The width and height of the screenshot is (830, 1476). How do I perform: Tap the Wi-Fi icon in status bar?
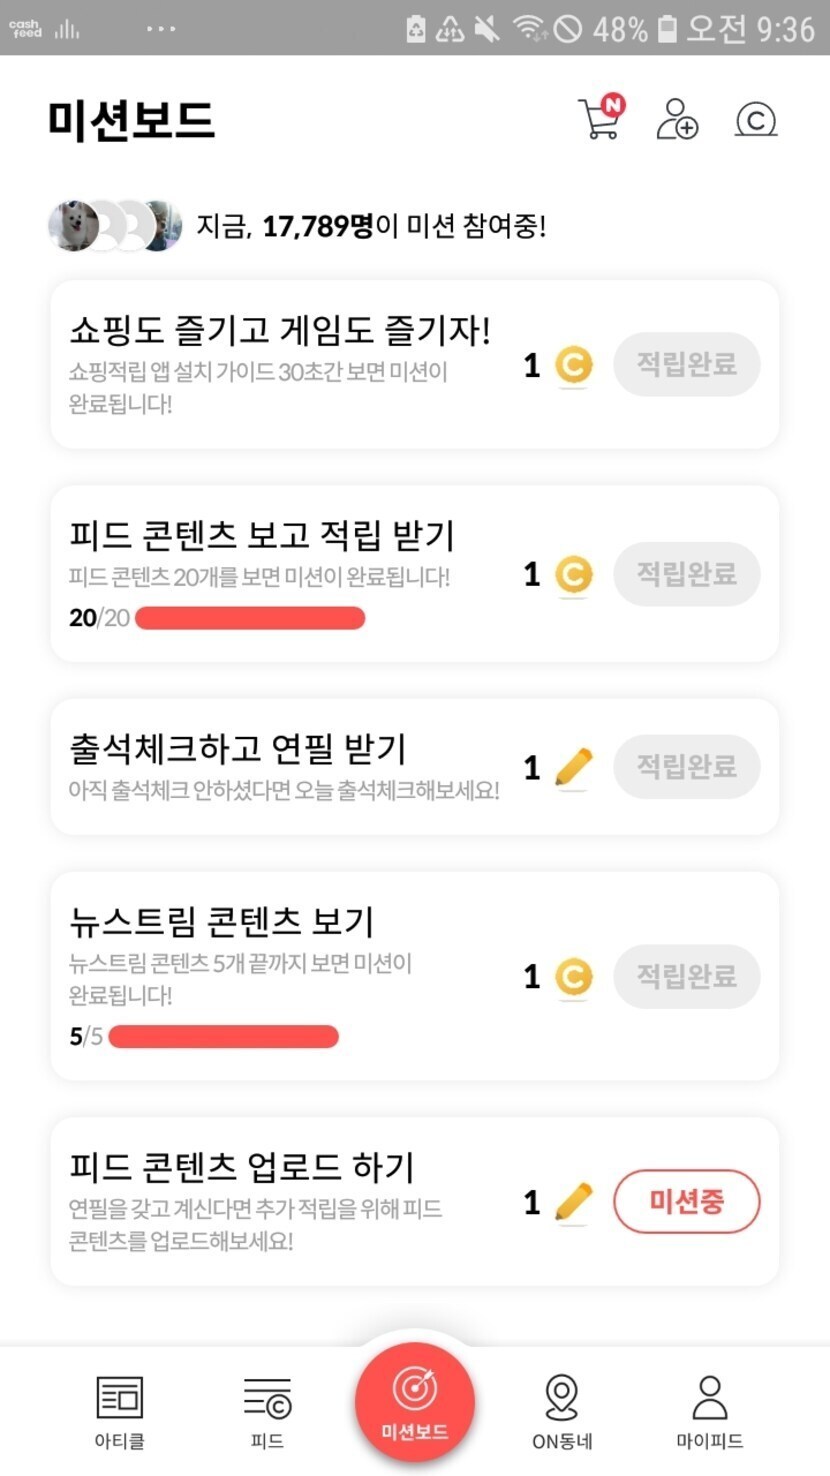pos(528,29)
